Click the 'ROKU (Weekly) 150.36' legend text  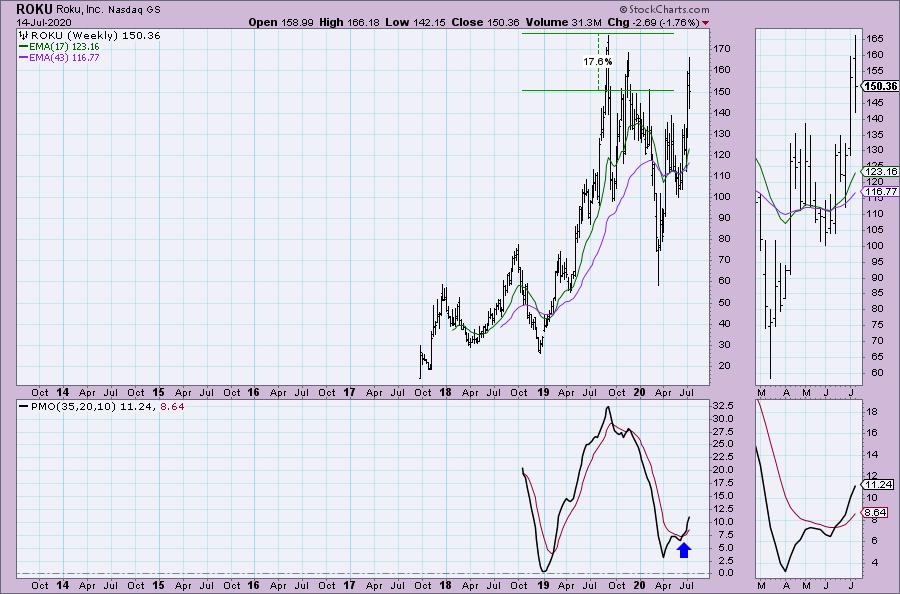96,36
